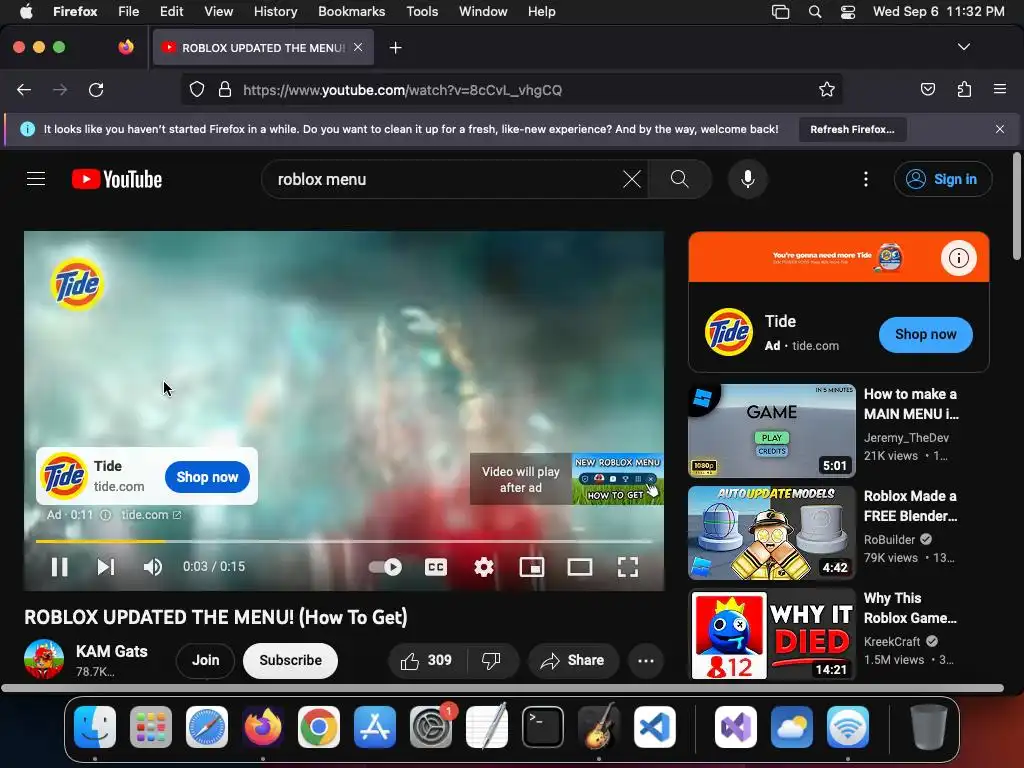Open tide.com link below ad overlay
Viewport: 1024px width, 768px height.
coord(151,515)
